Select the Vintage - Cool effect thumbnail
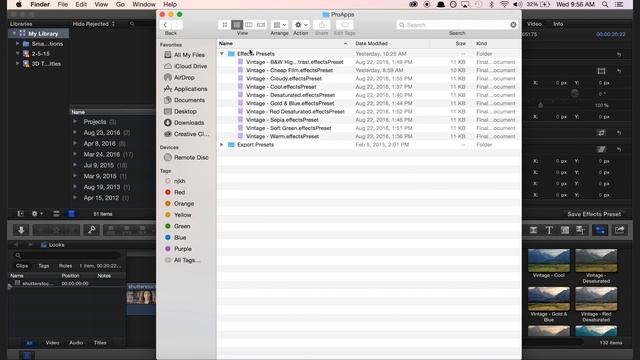640x360 pixels. 549,260
